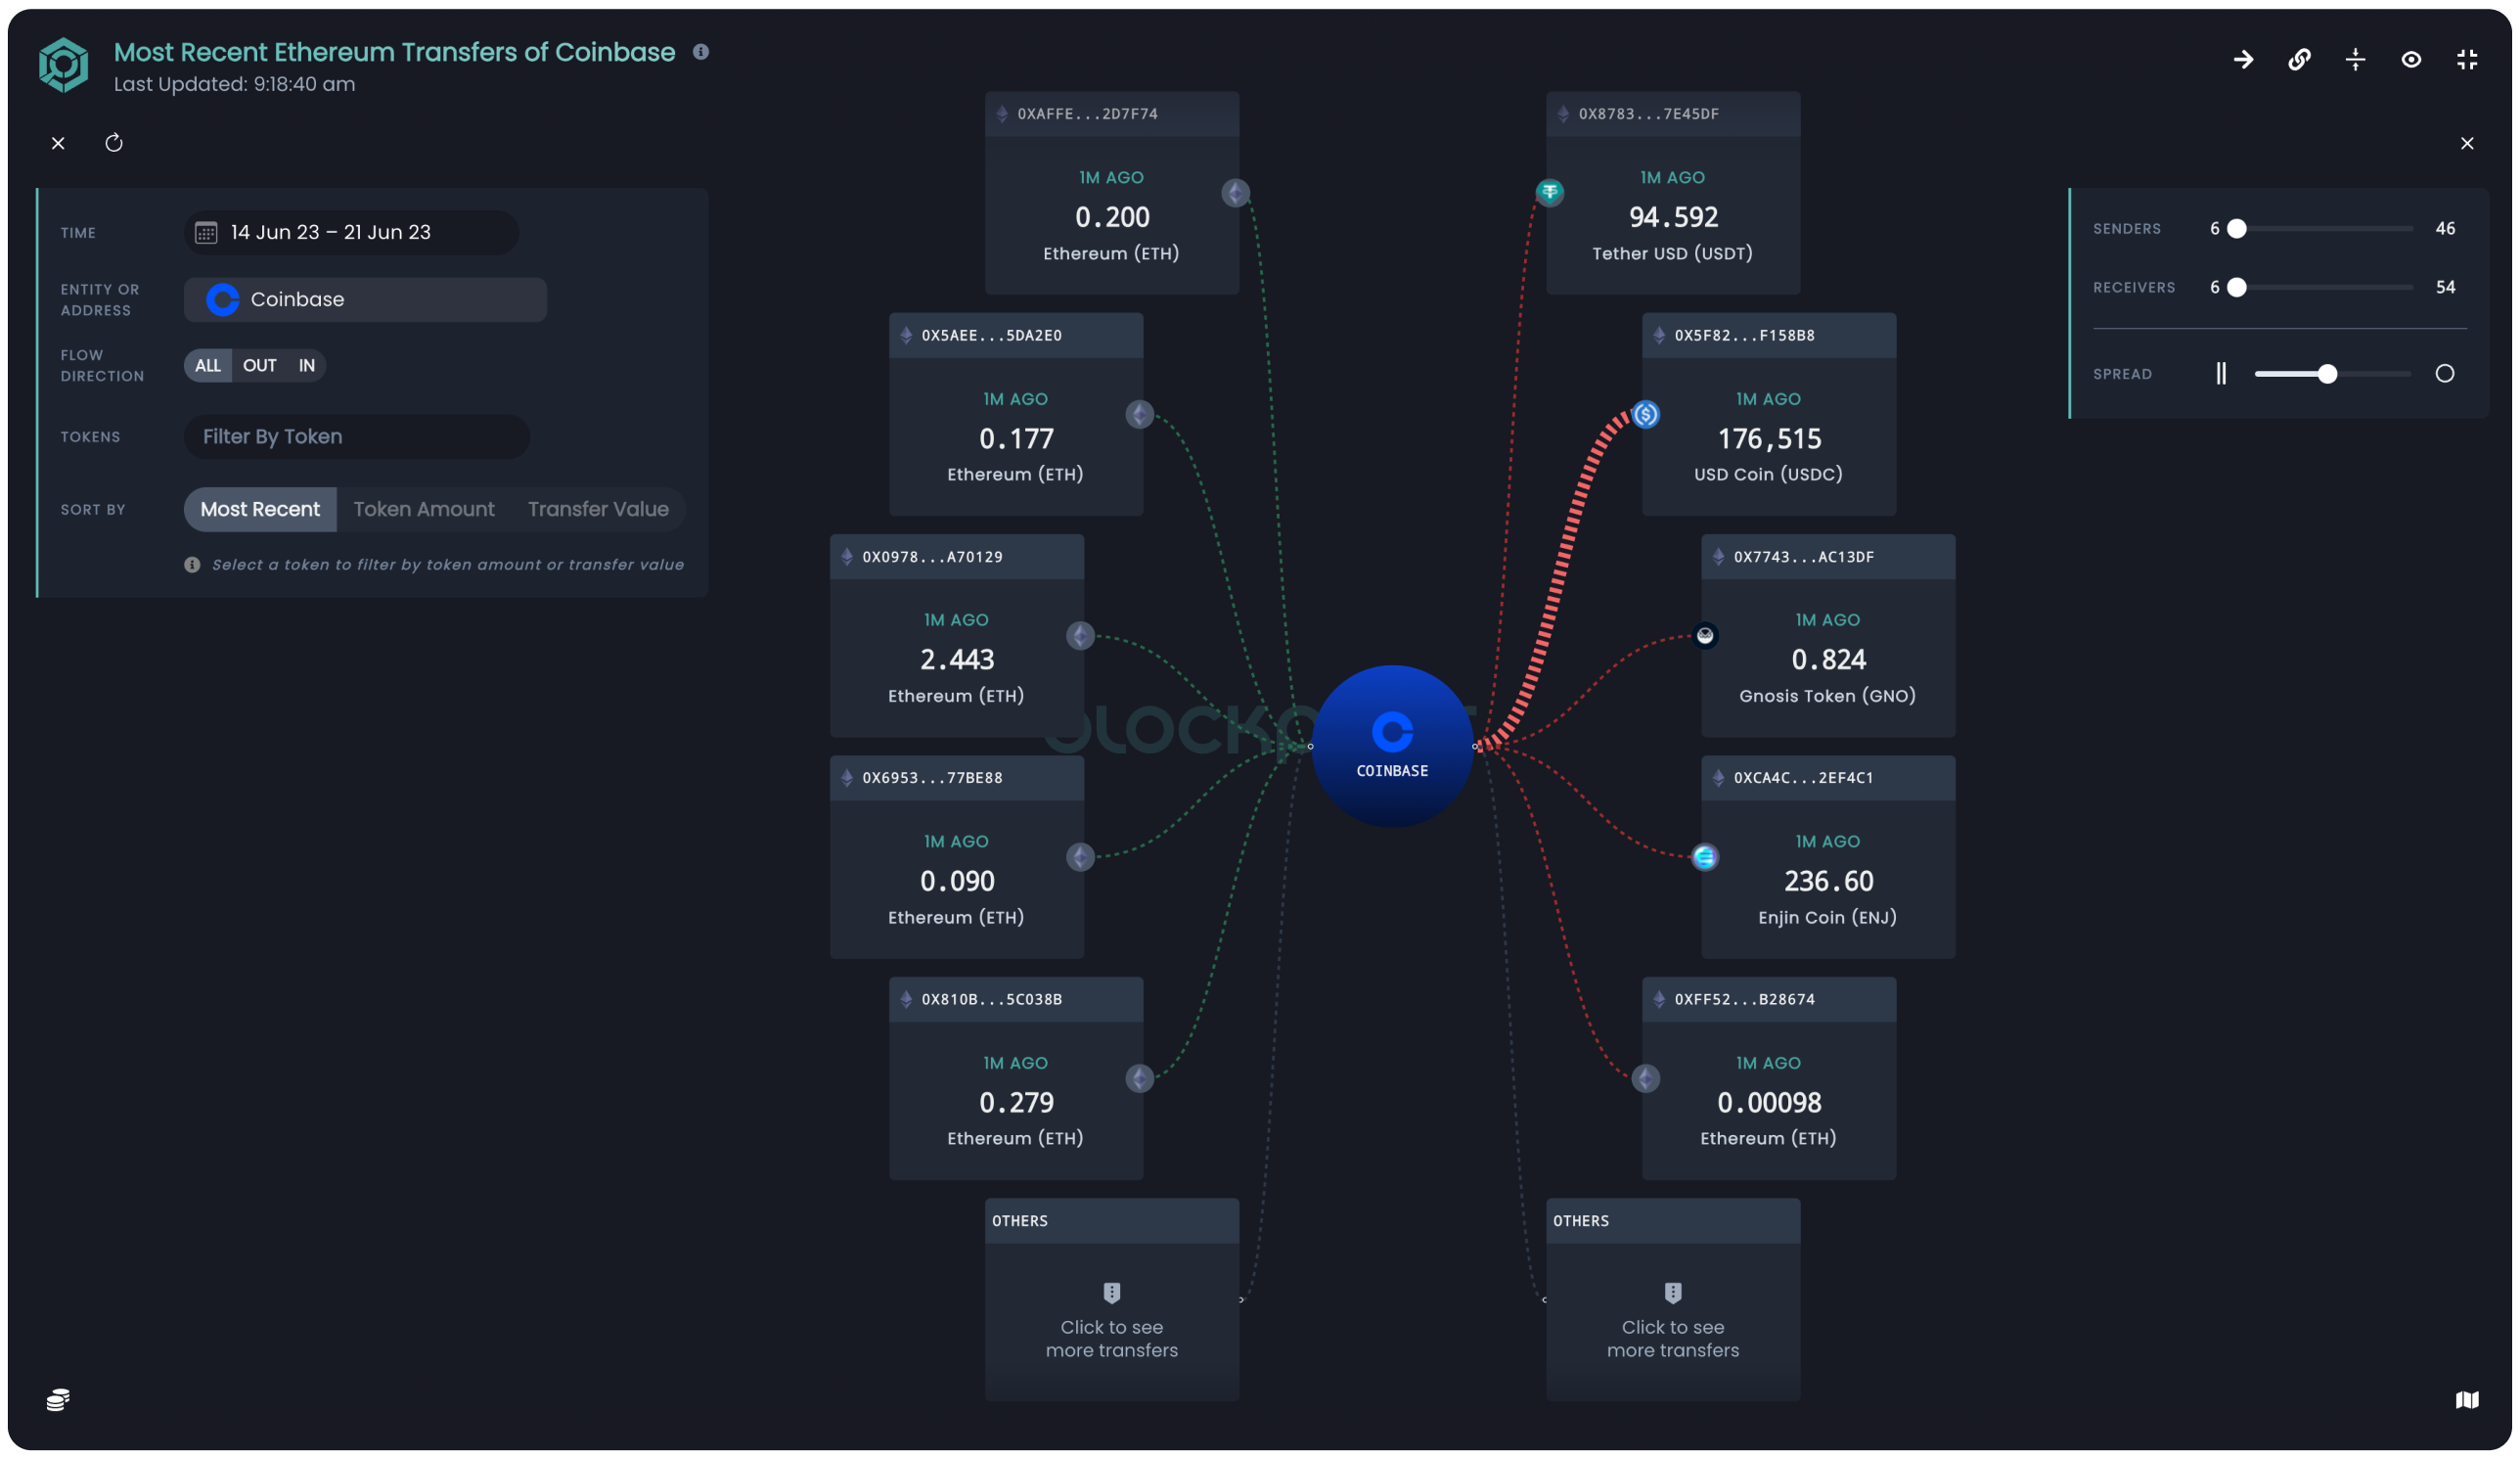This screenshot has height=1458, width=2520.
Task: Click the Tether USDT token icon
Action: click(1550, 192)
